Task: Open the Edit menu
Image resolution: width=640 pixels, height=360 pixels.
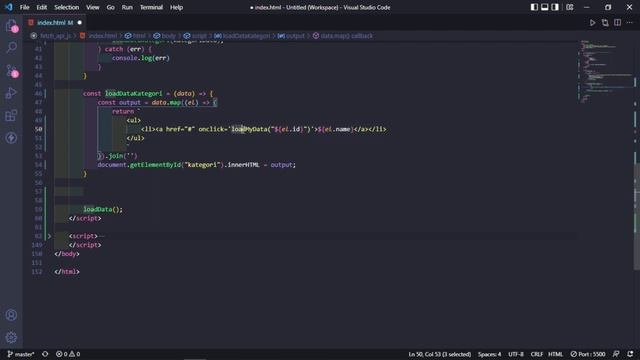Action: tap(42, 7)
